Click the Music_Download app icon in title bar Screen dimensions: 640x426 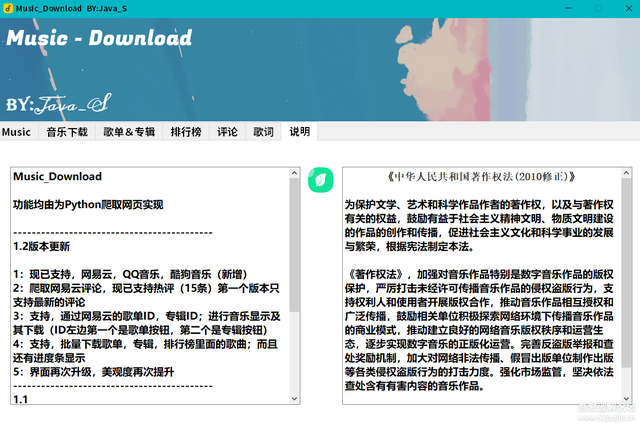[x=8, y=8]
